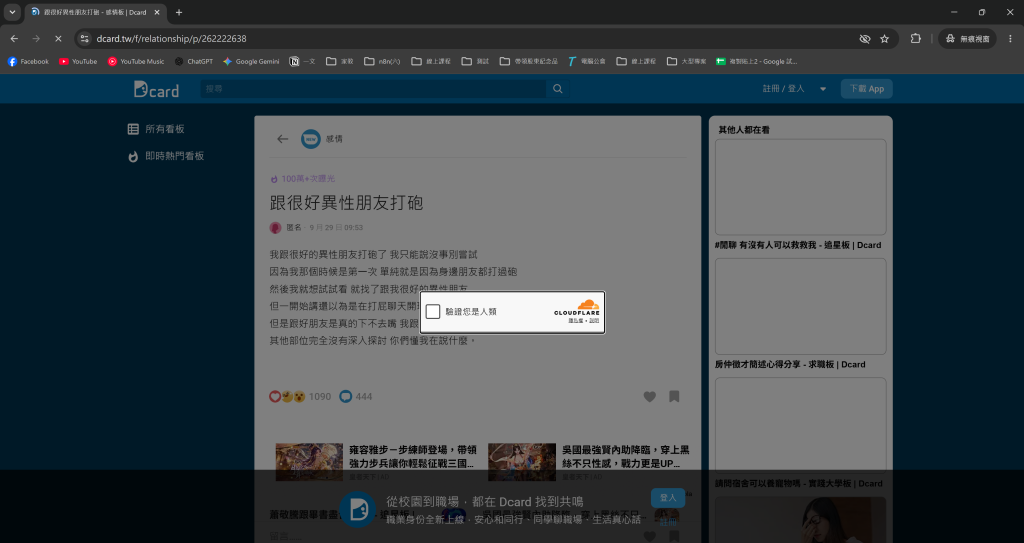Click the 下載 App button

(x=867, y=89)
